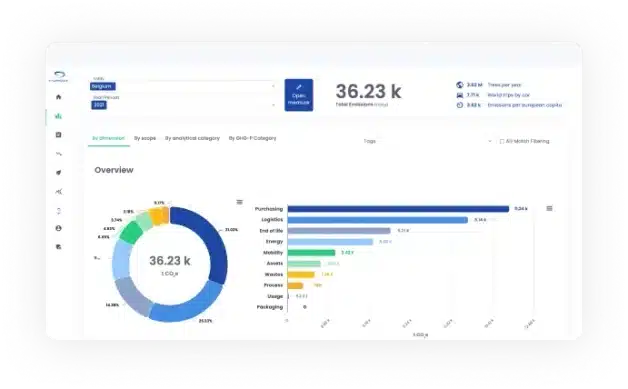Click the 'Packaging' axis label

[270, 307]
